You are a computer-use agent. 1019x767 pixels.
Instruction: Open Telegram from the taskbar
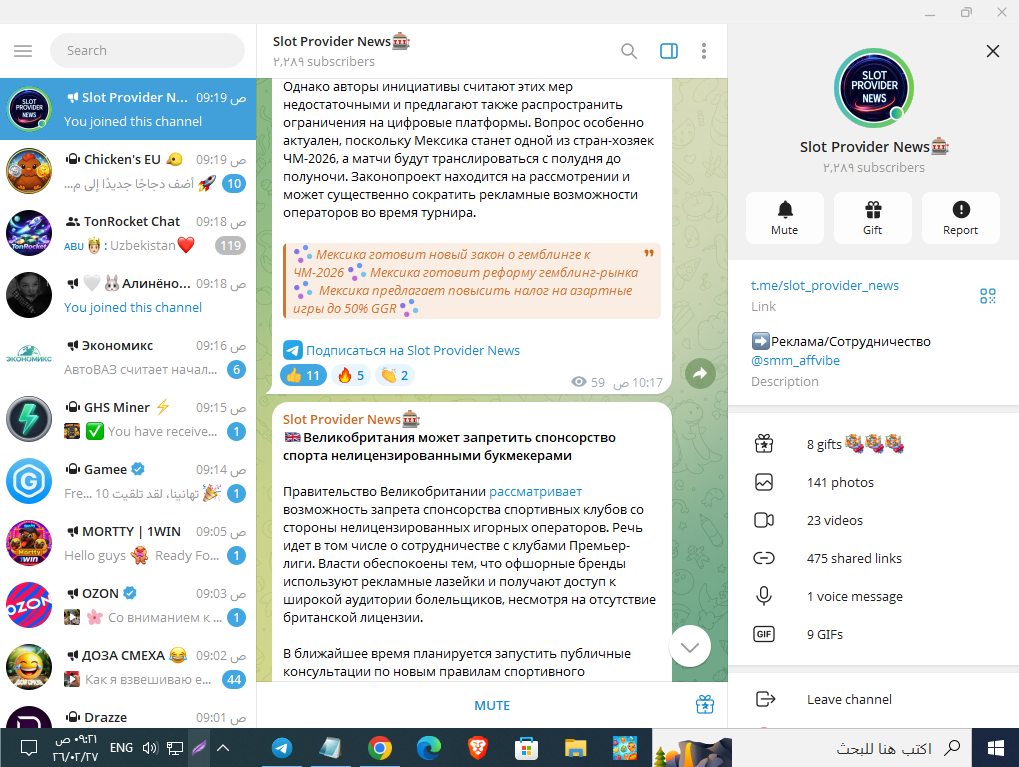point(281,748)
